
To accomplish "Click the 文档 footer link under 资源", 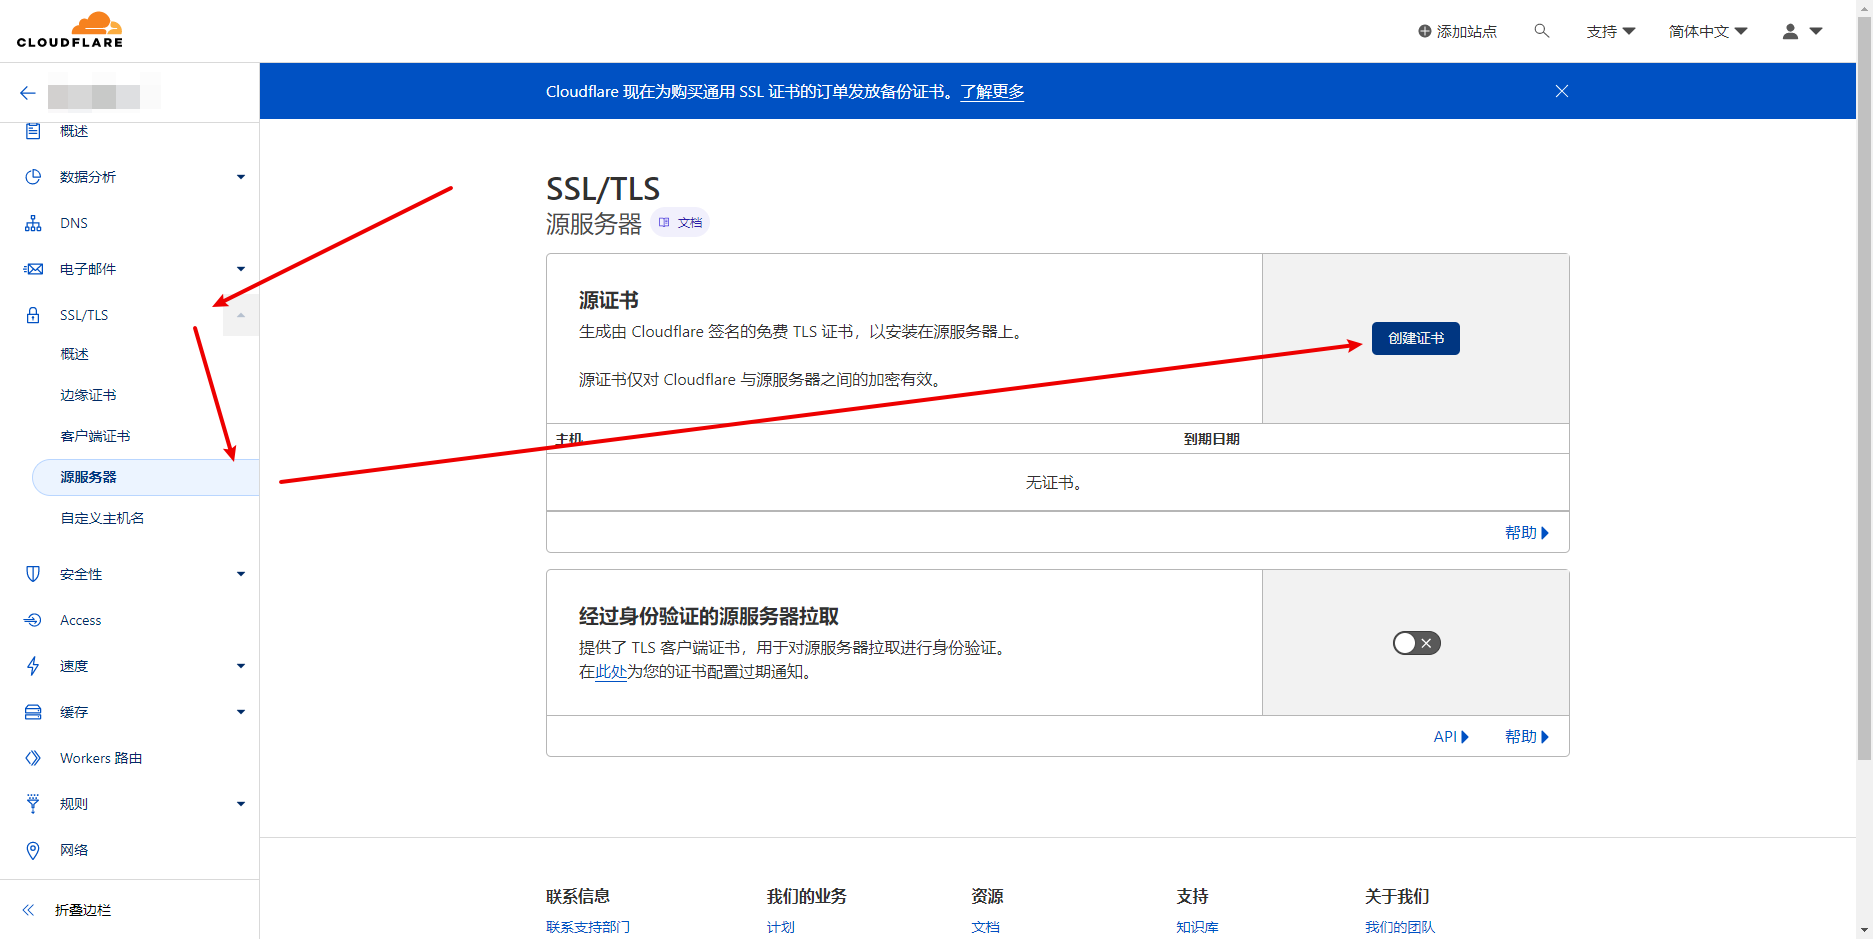I will (x=986, y=927).
